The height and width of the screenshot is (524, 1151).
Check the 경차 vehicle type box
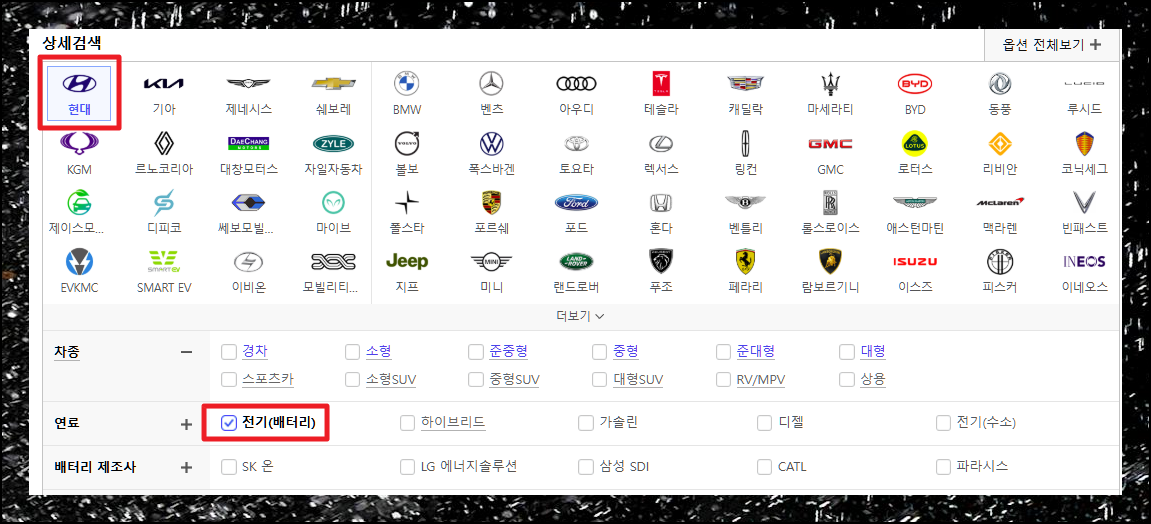point(228,352)
